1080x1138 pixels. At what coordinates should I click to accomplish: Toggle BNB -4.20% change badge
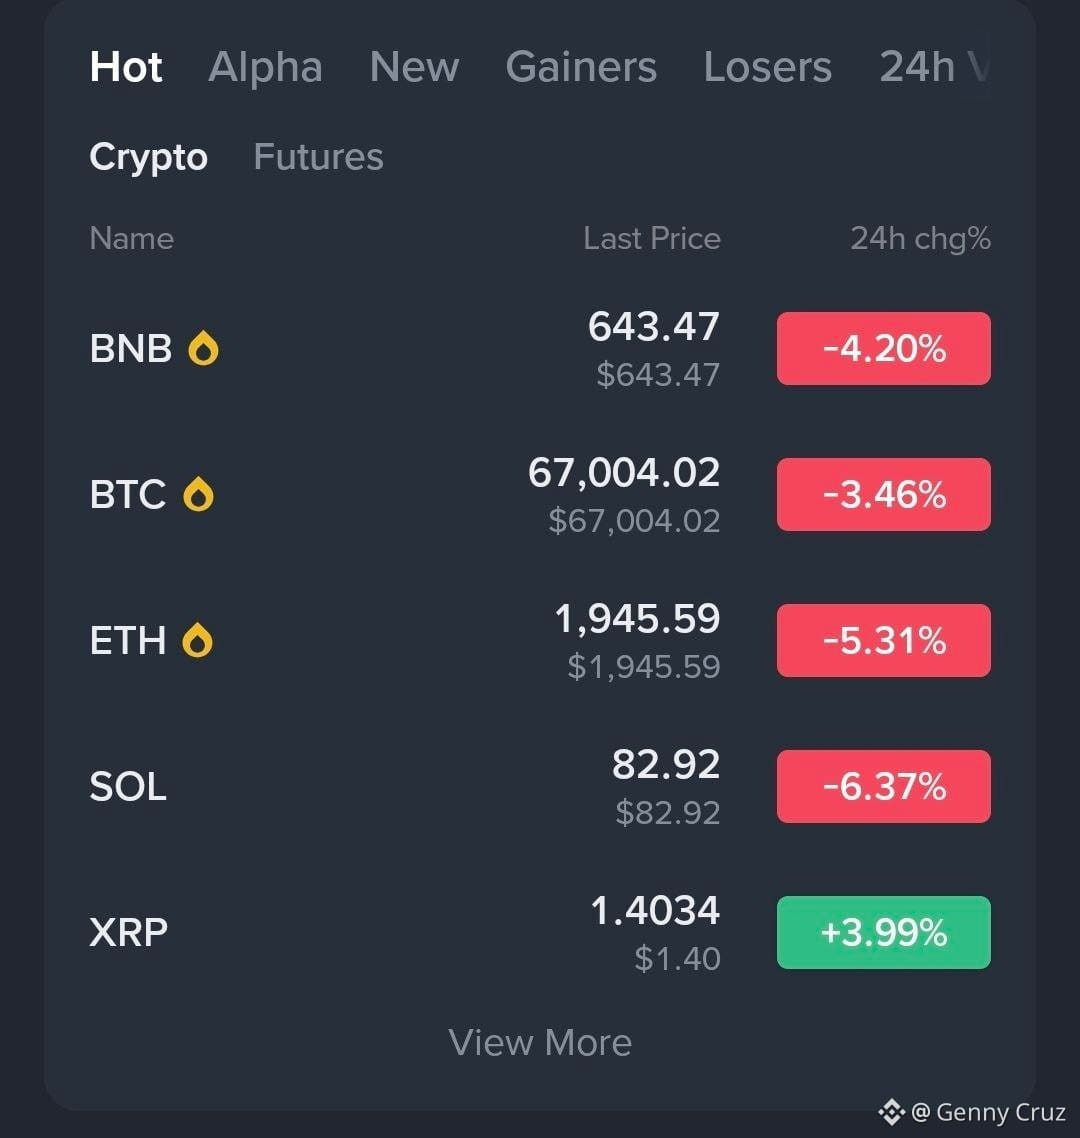coord(883,349)
